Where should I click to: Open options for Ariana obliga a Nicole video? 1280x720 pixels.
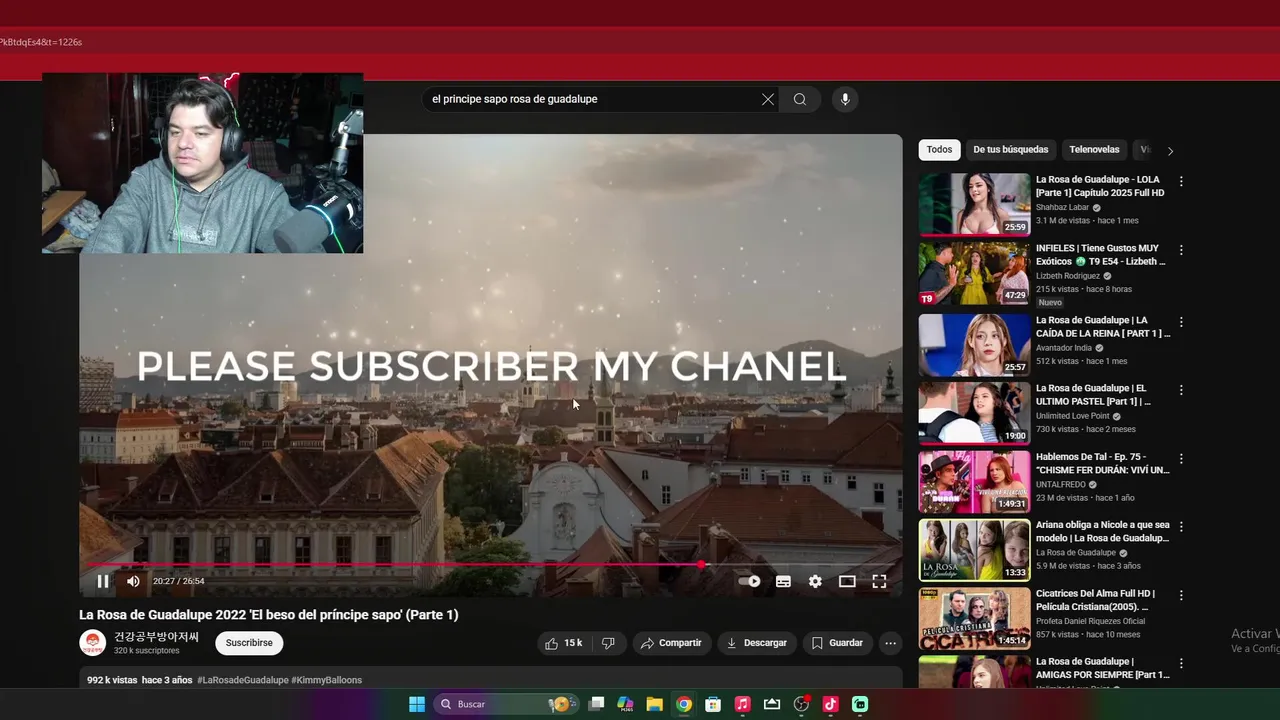pos(1181,527)
